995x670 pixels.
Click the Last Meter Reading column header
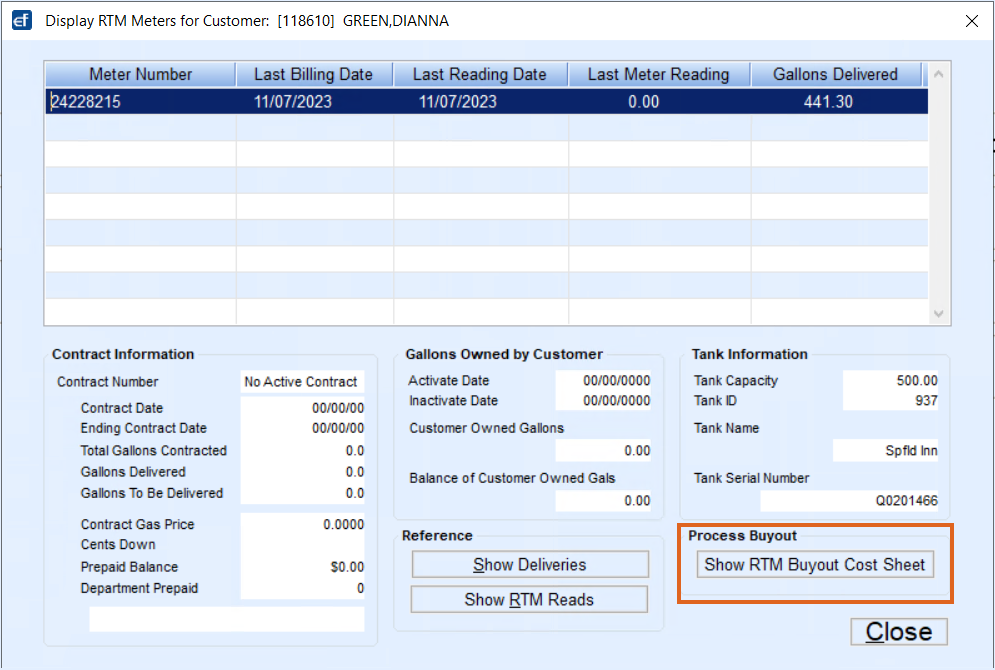tap(658, 74)
